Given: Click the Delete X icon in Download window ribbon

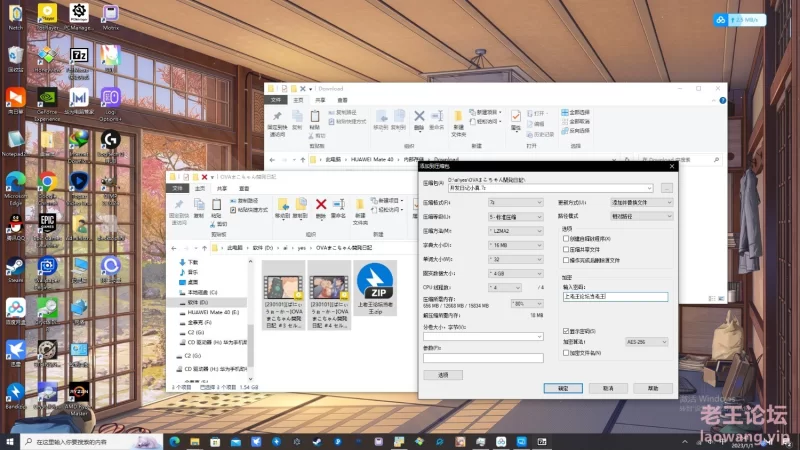Looking at the screenshot, I should click(x=419, y=117).
